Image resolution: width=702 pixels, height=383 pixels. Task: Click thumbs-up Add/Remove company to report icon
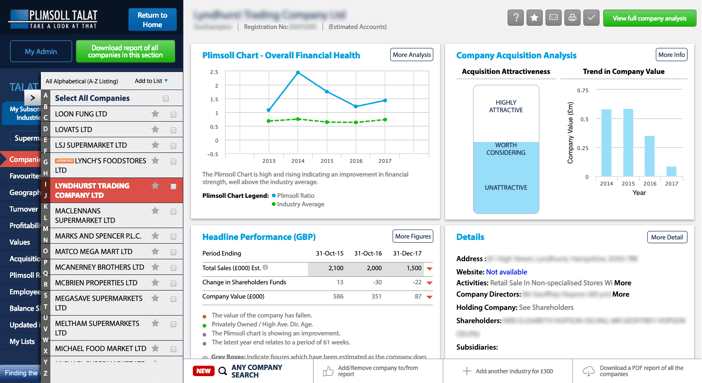(328, 371)
